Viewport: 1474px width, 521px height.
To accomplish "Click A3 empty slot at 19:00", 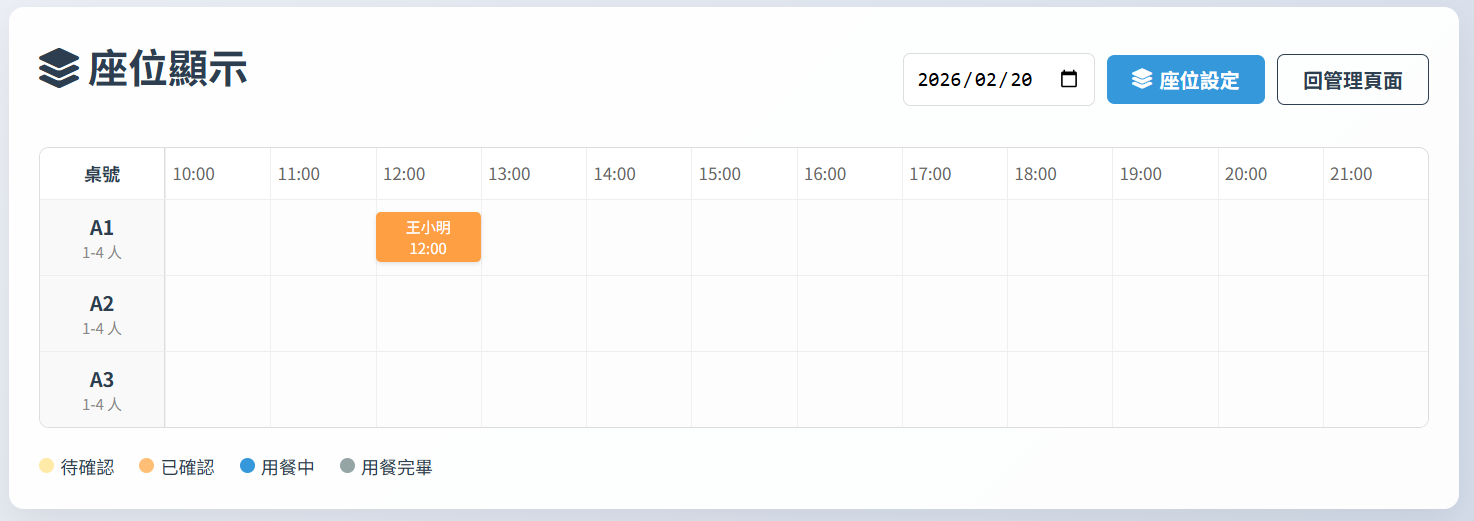I will coord(1165,390).
